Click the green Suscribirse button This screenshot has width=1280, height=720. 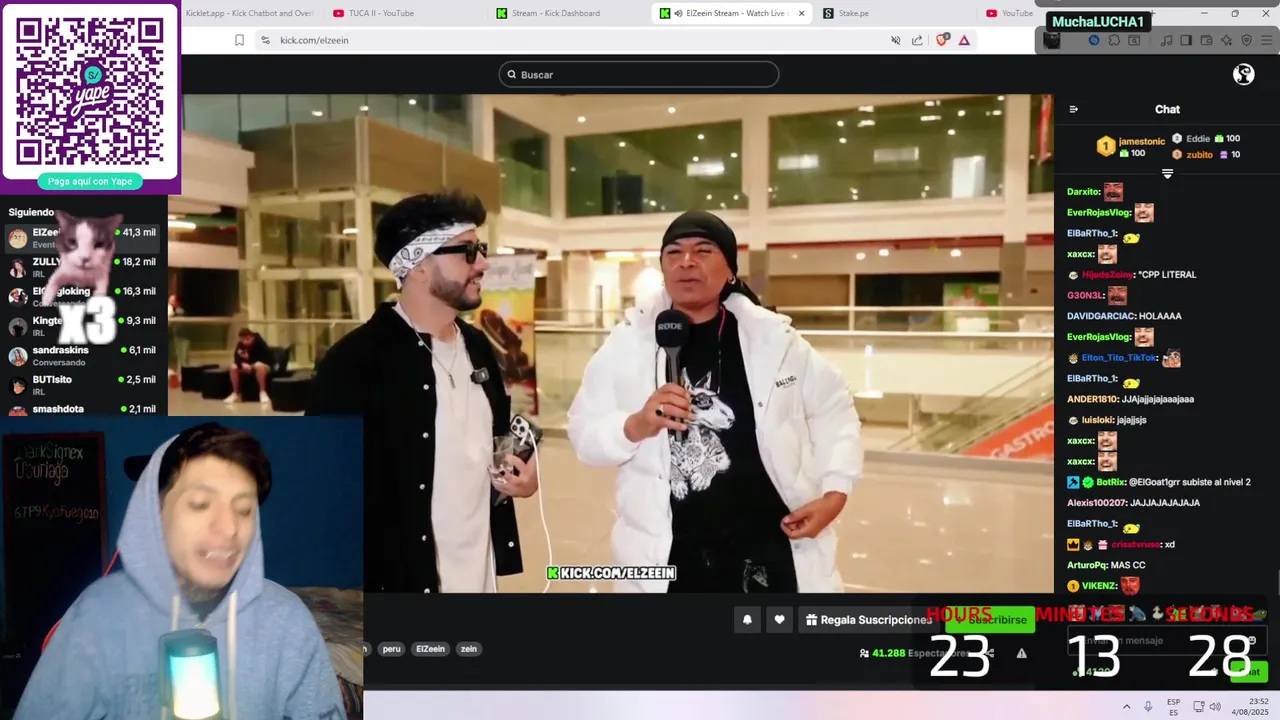(992, 620)
